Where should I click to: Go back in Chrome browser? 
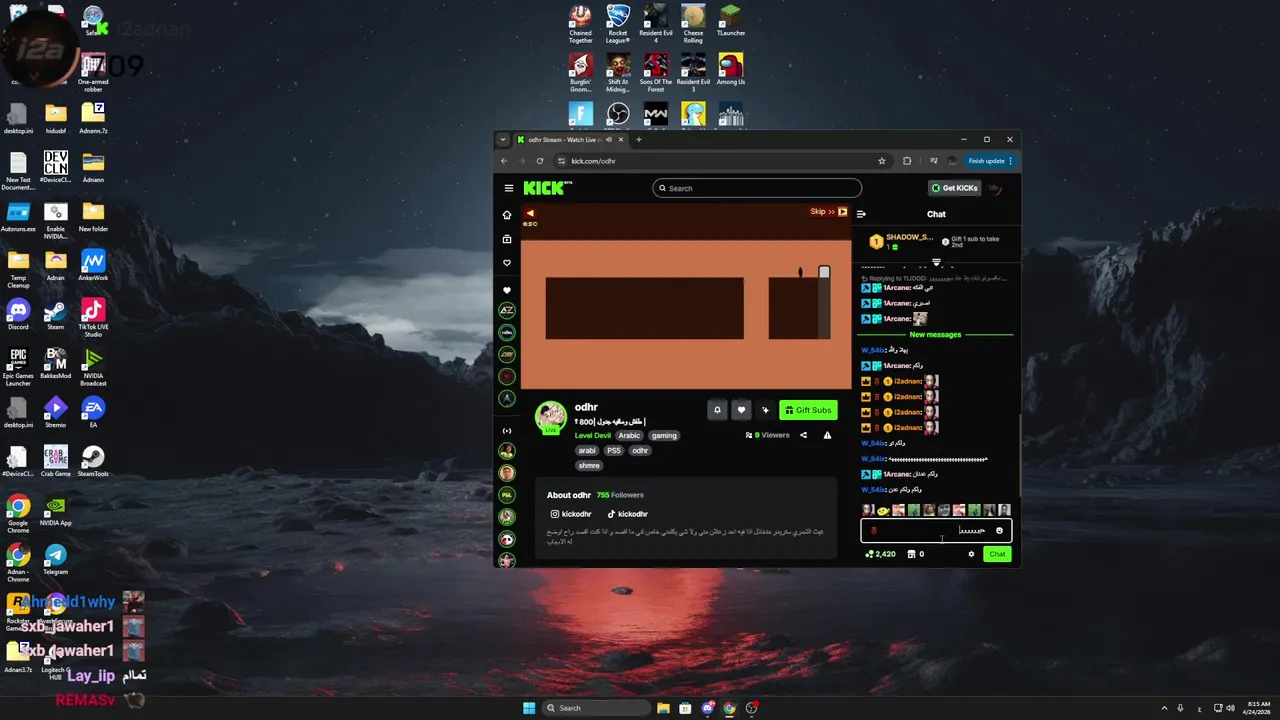[x=504, y=161]
